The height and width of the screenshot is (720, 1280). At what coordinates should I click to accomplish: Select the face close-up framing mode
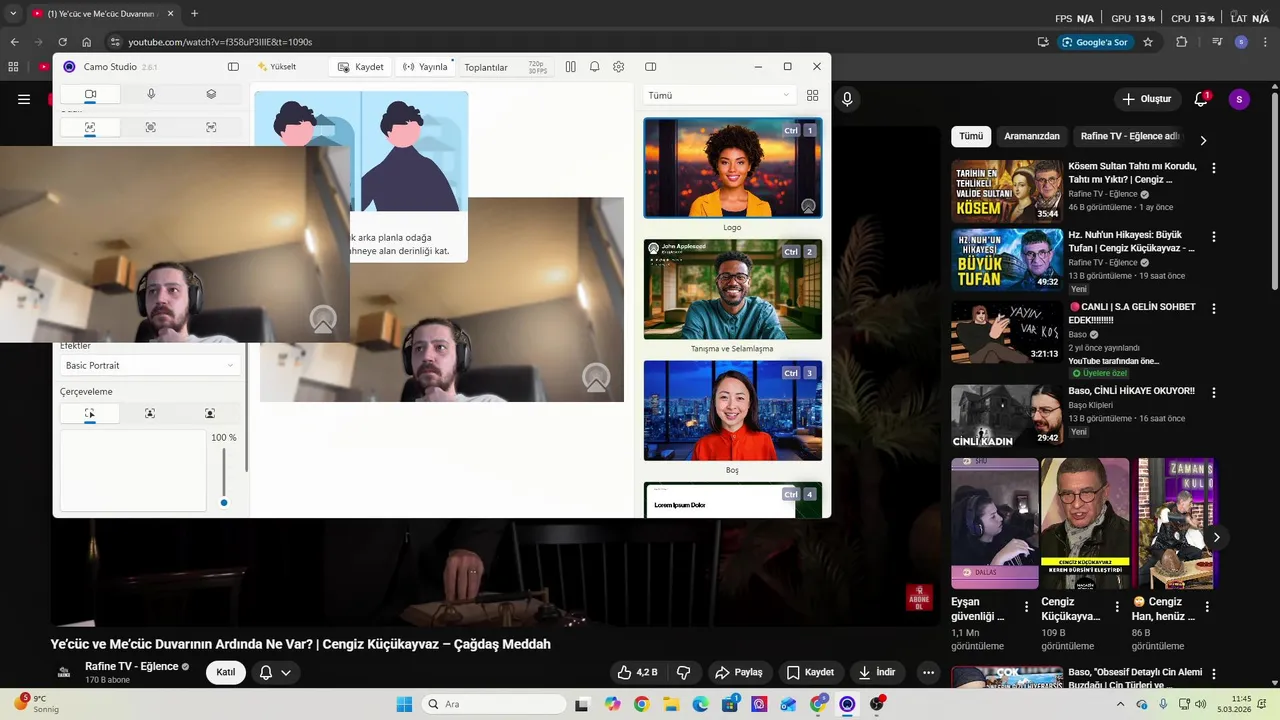210,413
